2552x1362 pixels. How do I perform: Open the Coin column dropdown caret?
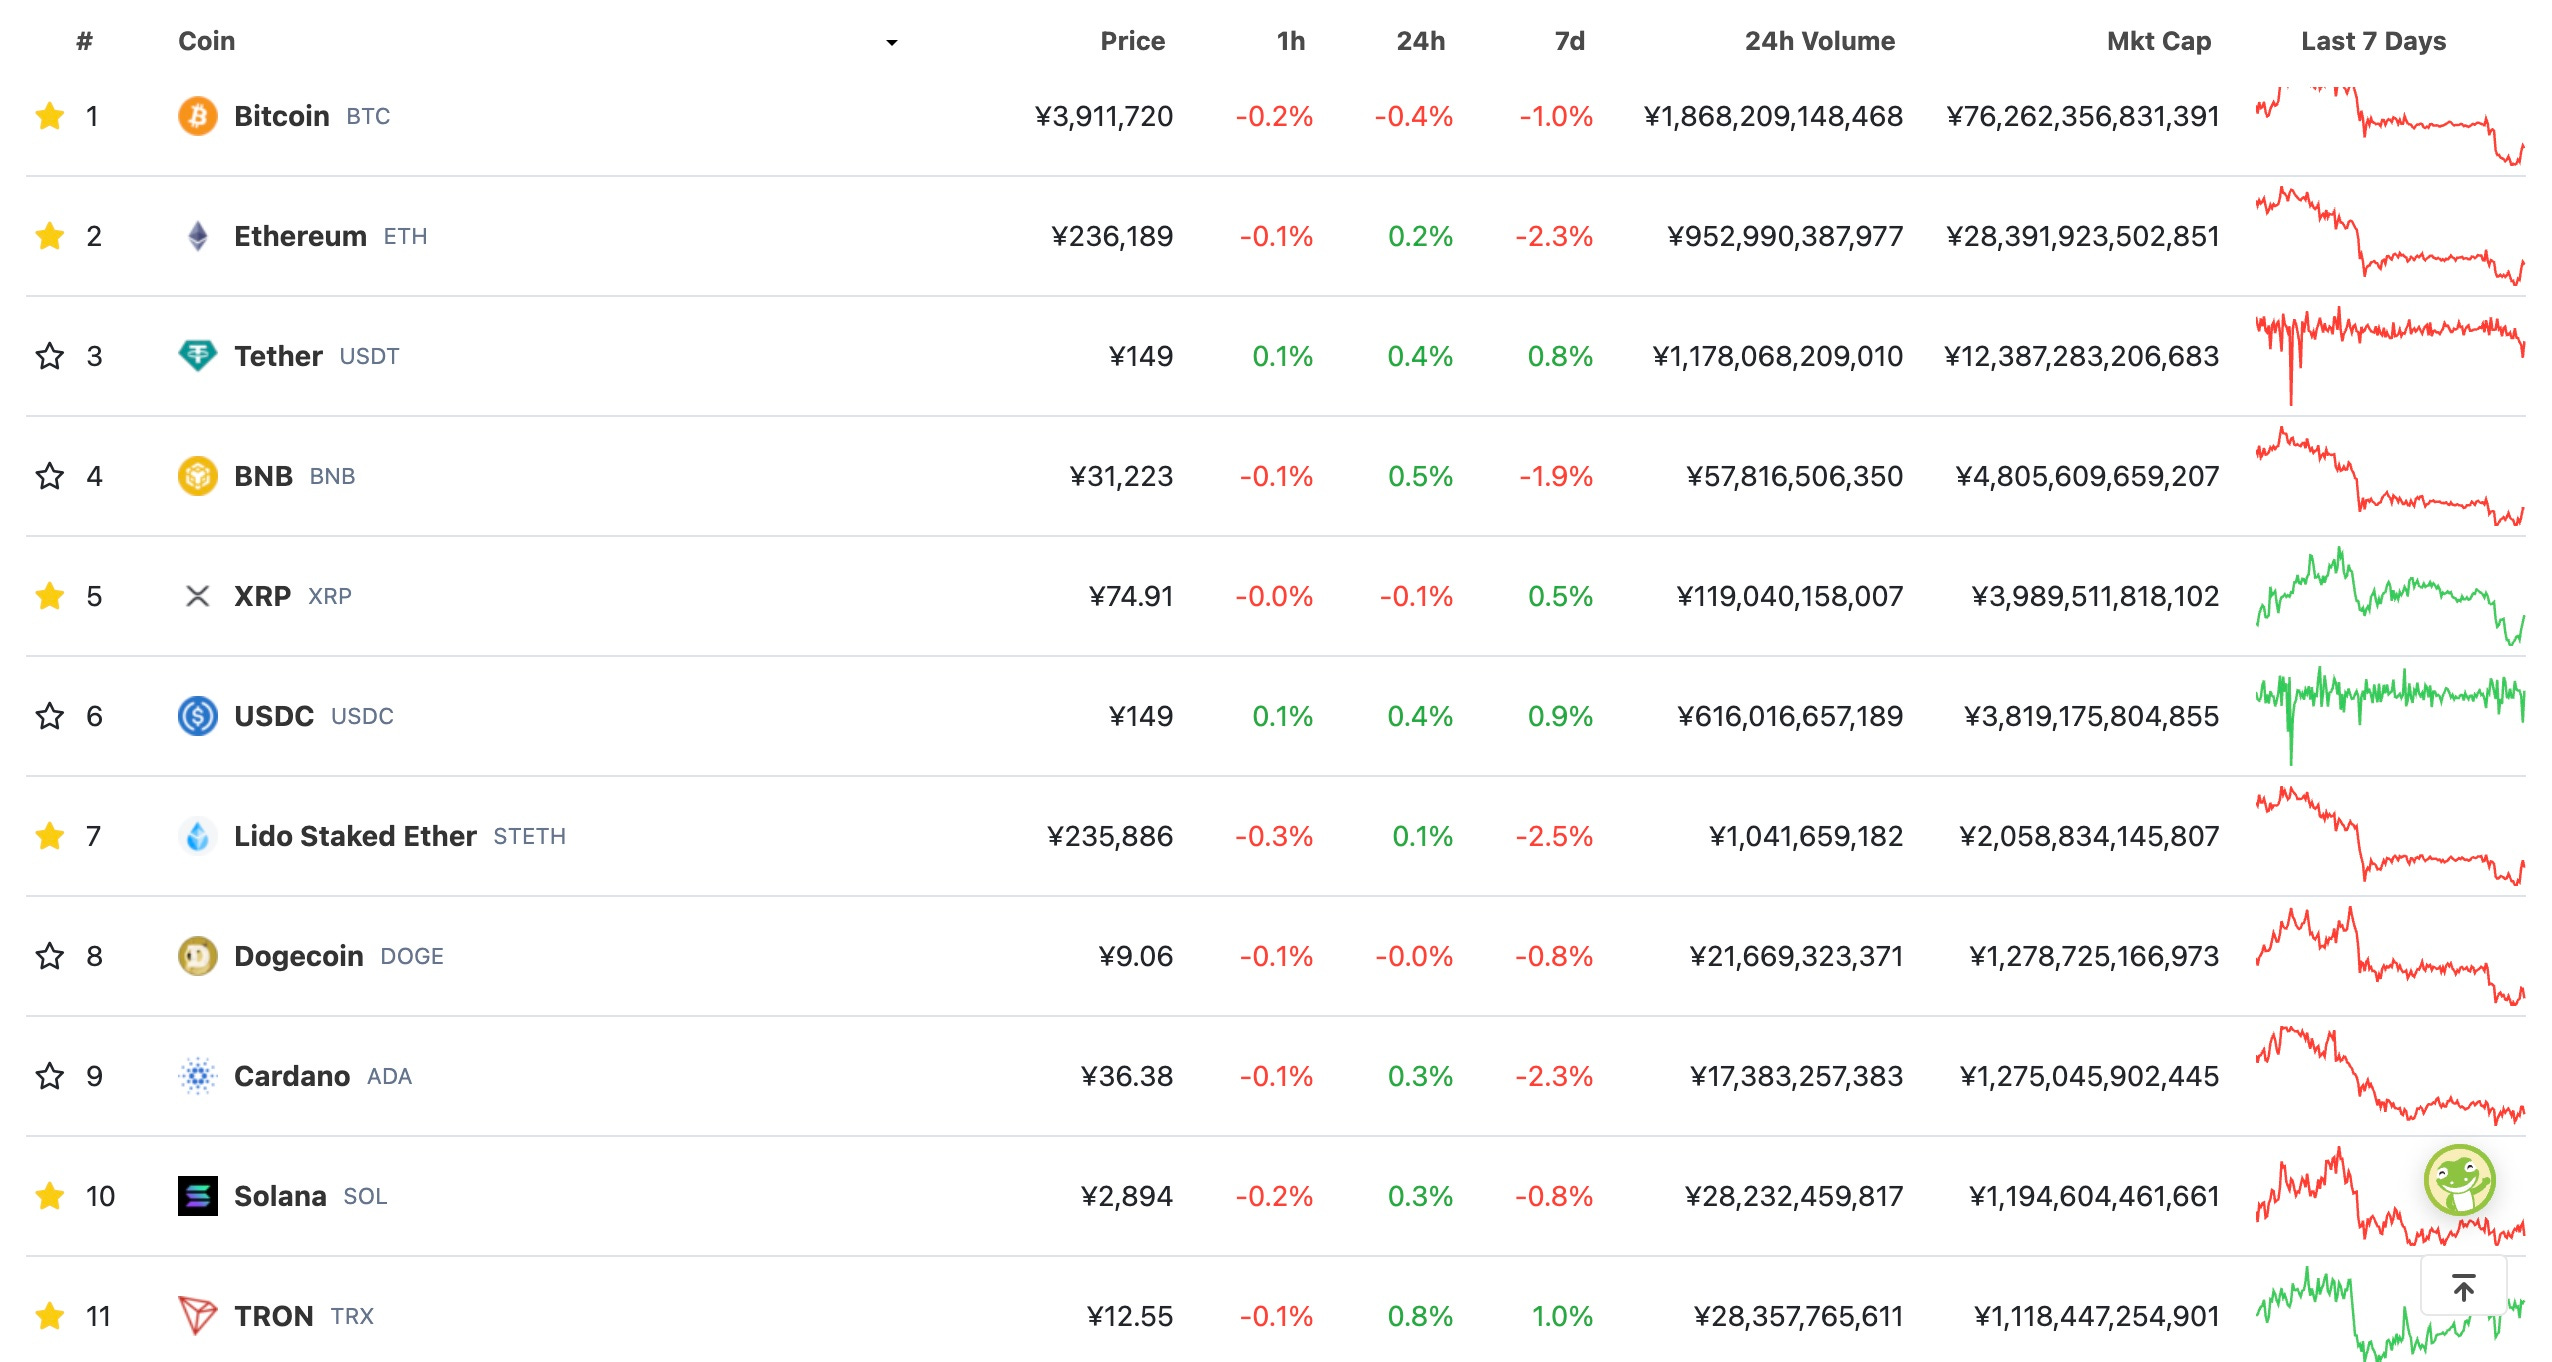pyautogui.click(x=892, y=42)
